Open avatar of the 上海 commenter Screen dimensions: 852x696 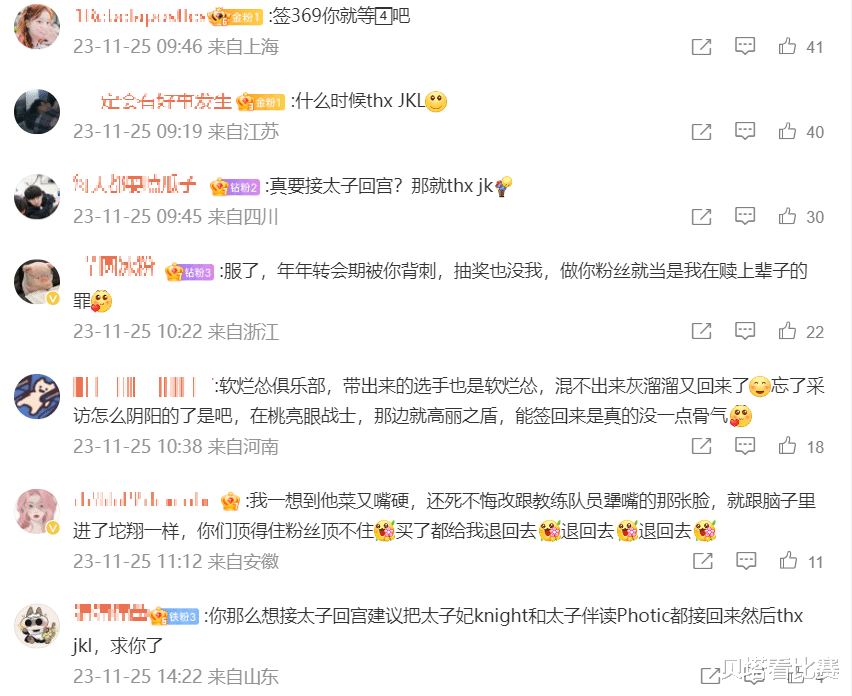pyautogui.click(x=36, y=26)
